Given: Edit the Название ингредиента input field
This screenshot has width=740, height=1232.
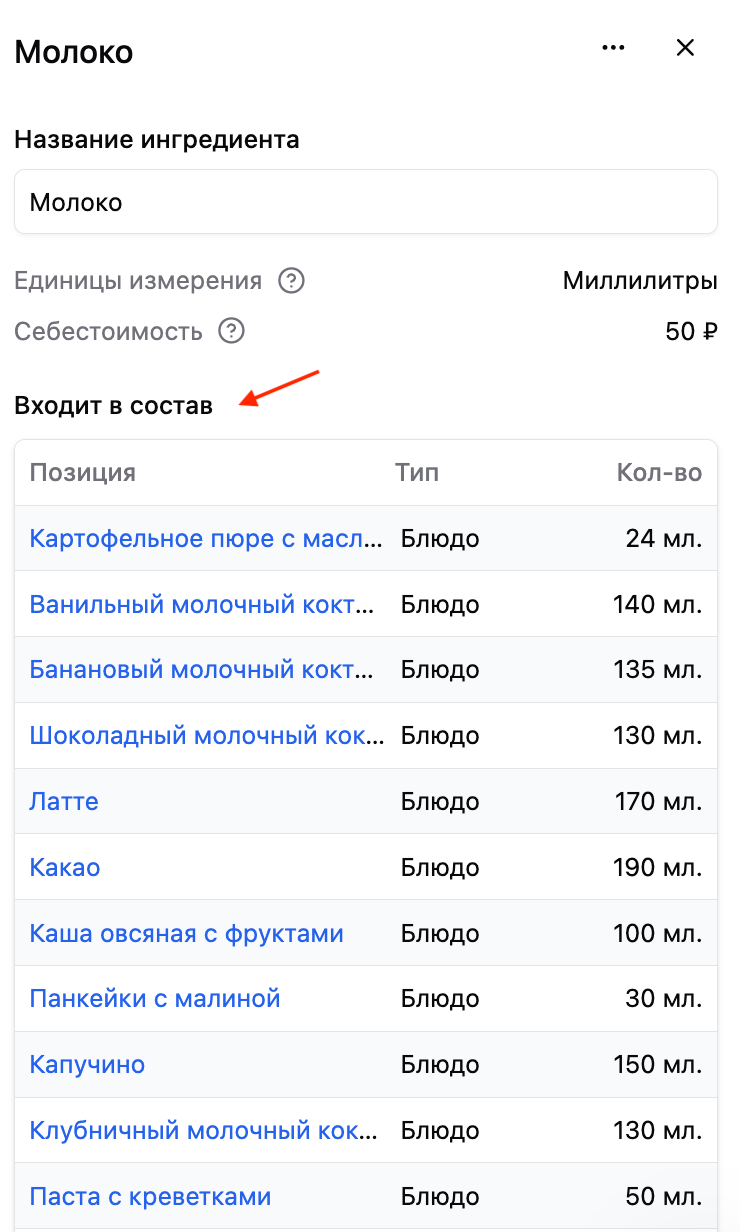Looking at the screenshot, I should click(366, 202).
